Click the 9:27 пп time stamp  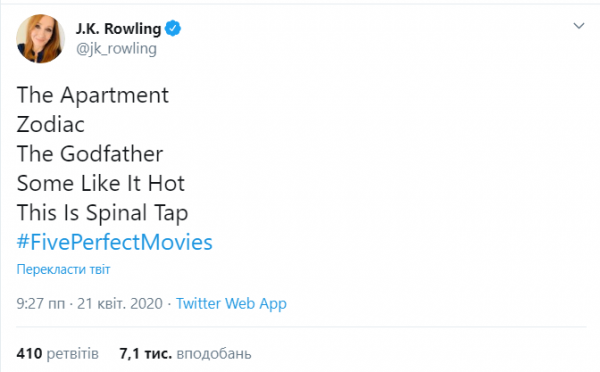[x=41, y=303]
